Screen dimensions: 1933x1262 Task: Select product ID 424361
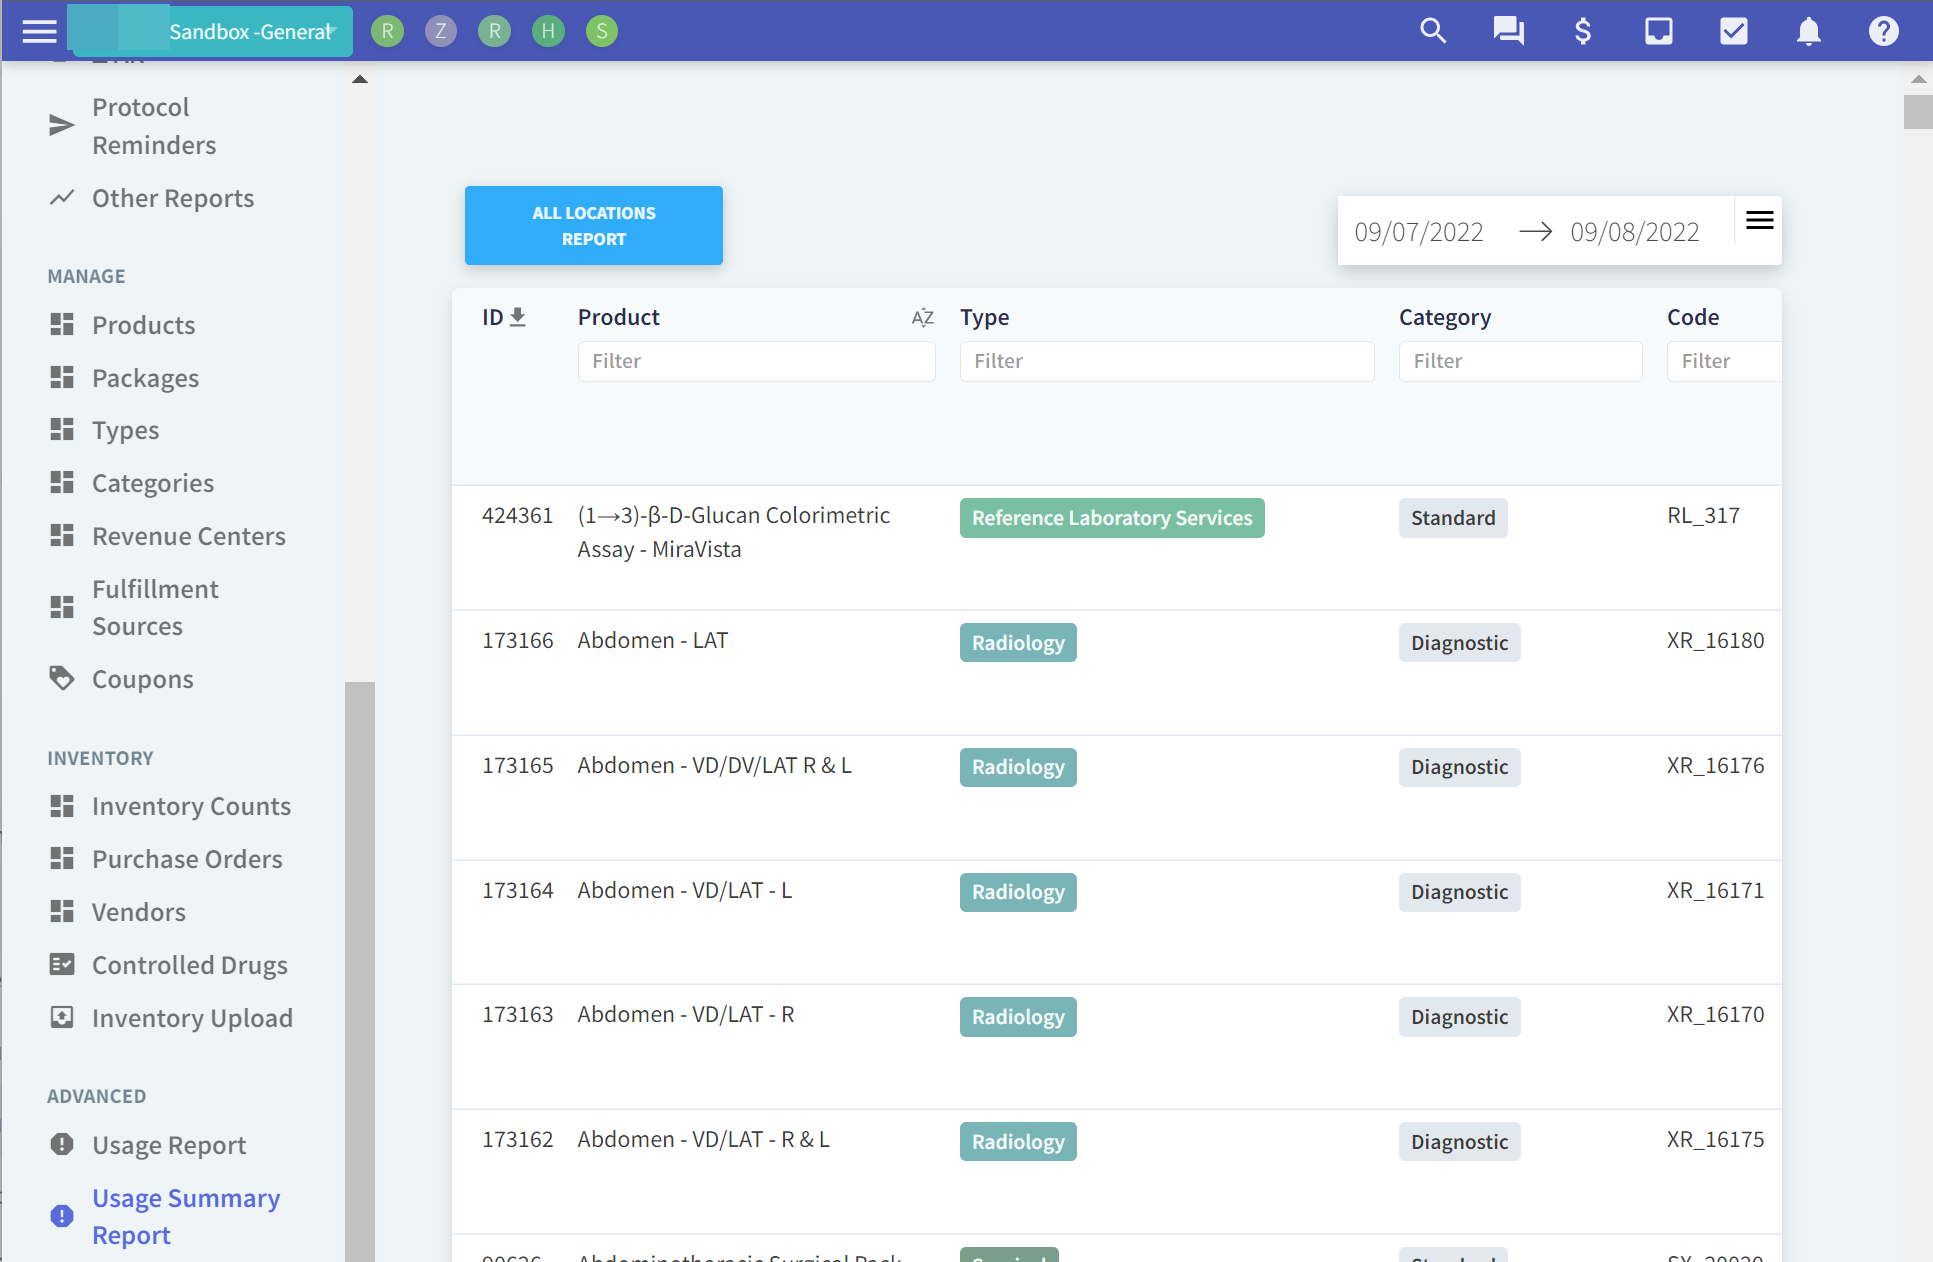pyautogui.click(x=517, y=516)
